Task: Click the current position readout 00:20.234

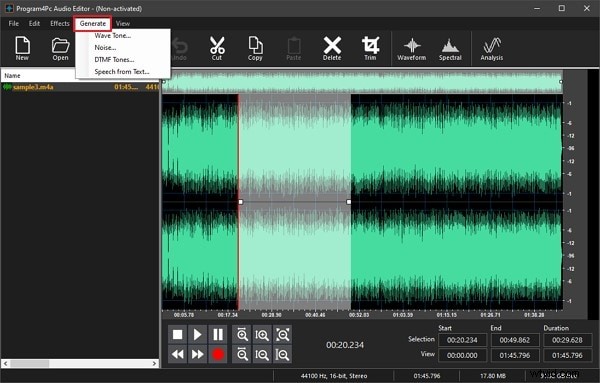Action: (345, 345)
